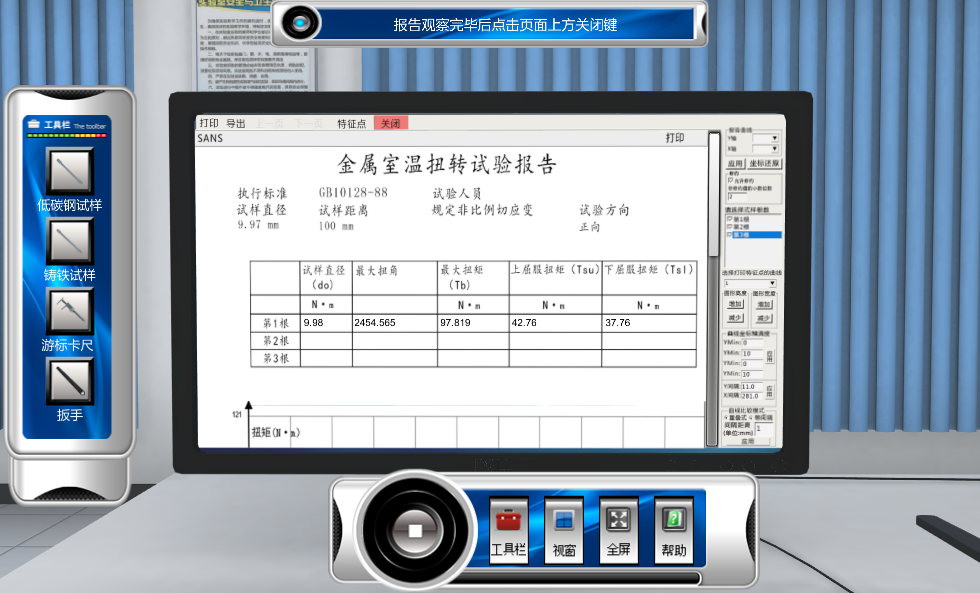Switch to 全屏 fullscreen mode

[x=619, y=521]
